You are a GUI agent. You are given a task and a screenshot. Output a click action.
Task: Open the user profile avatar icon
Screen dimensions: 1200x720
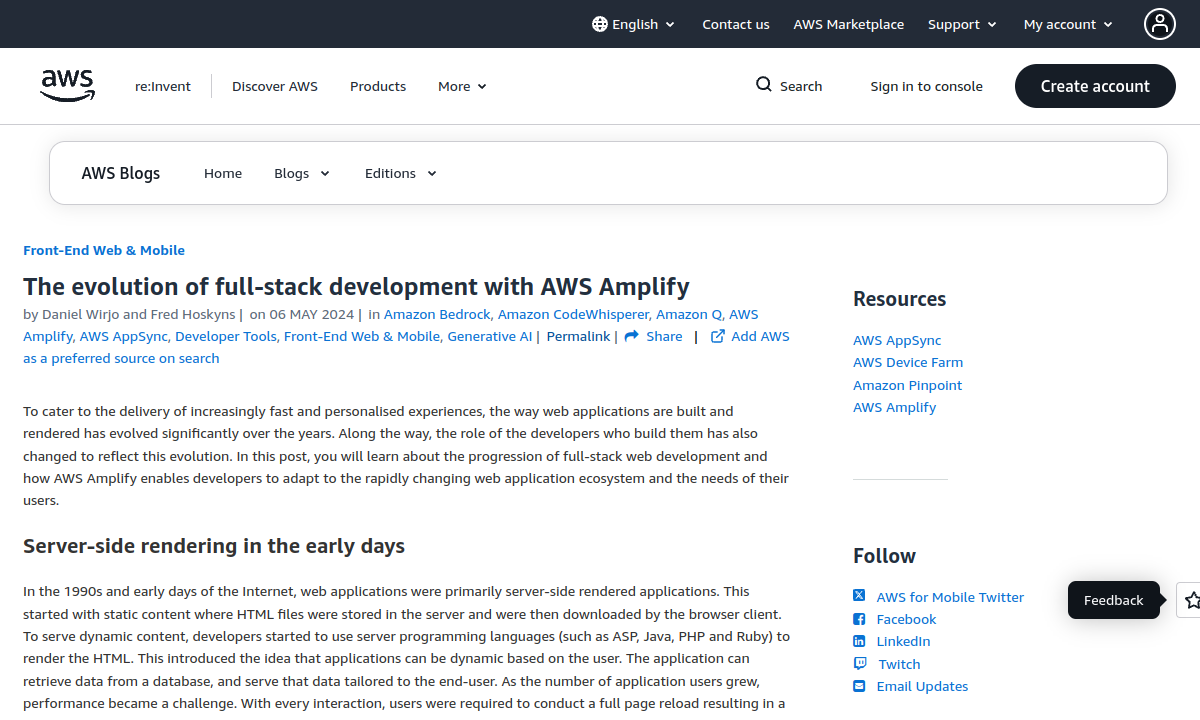click(1160, 24)
